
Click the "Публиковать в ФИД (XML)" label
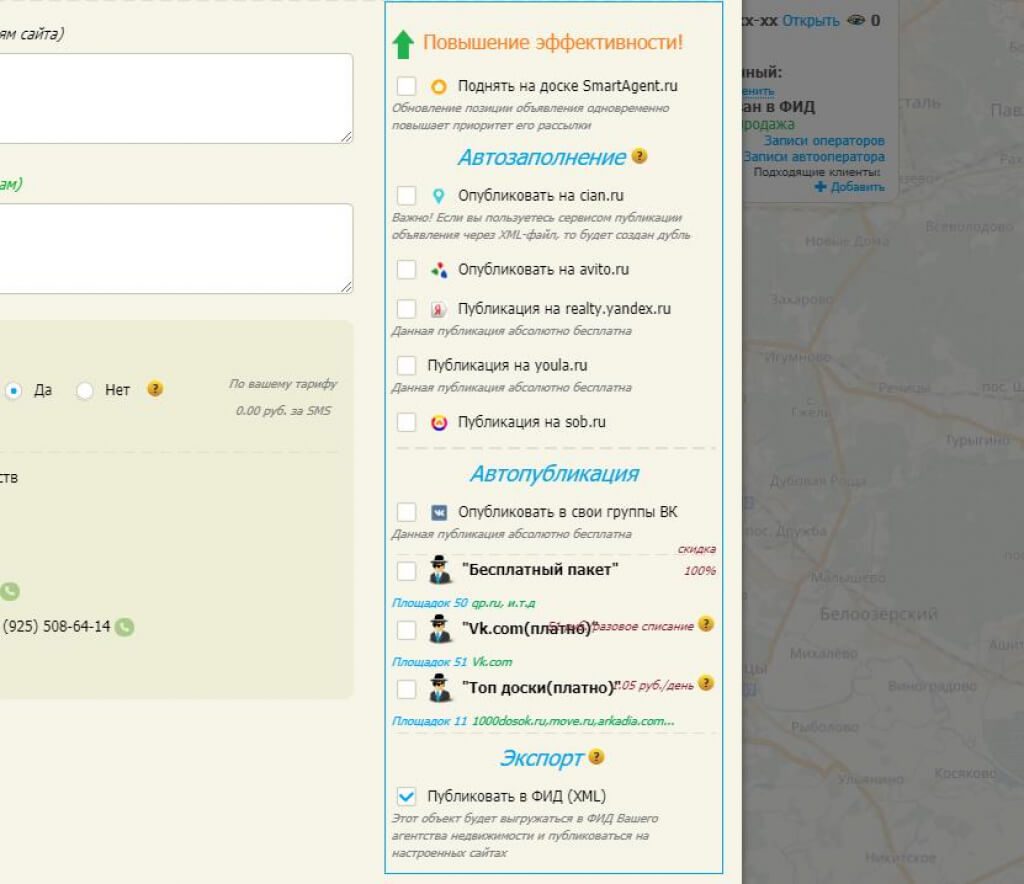(517, 797)
